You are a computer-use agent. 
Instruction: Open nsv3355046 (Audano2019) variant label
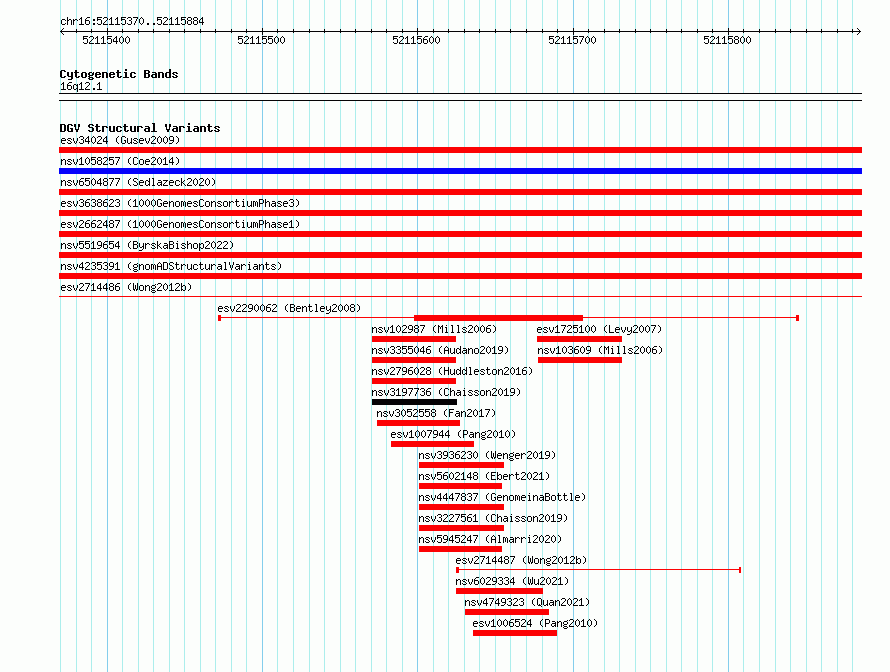440,350
